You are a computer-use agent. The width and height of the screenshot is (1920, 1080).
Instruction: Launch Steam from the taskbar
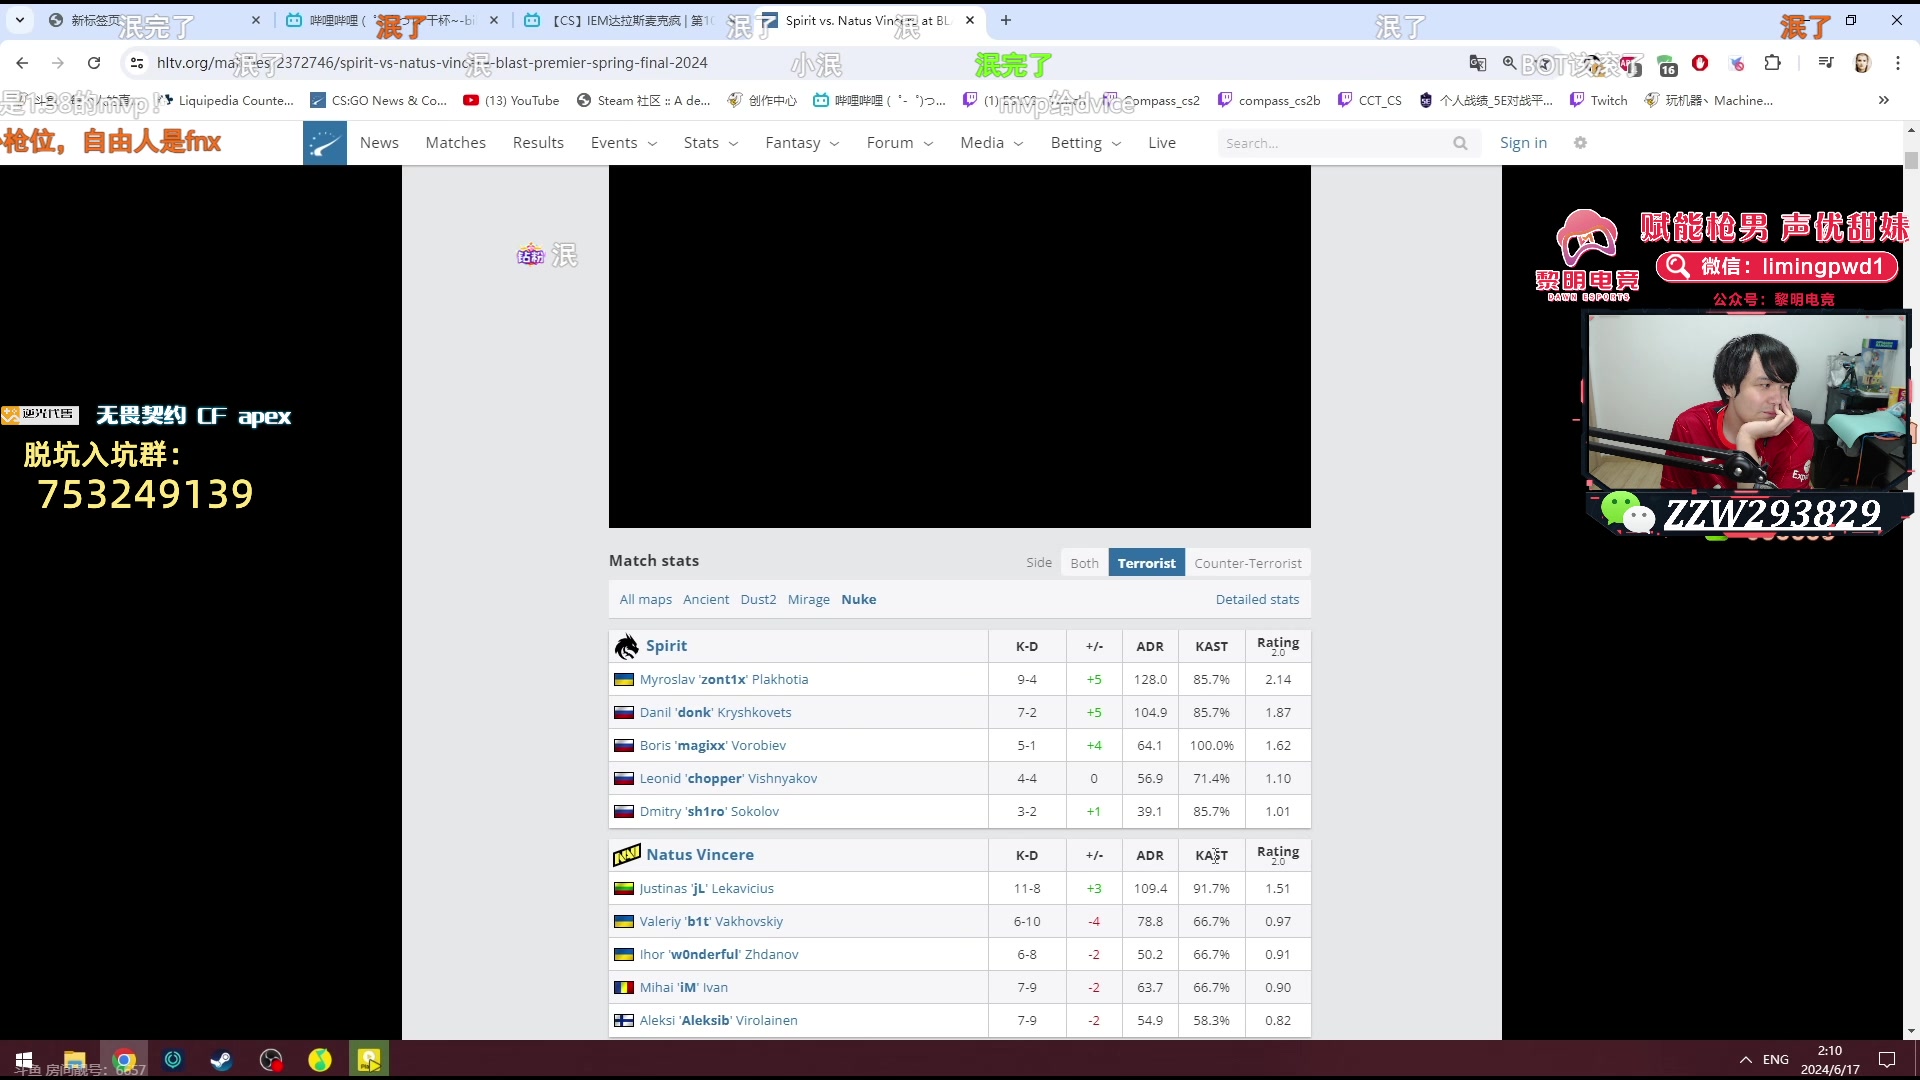(221, 1059)
